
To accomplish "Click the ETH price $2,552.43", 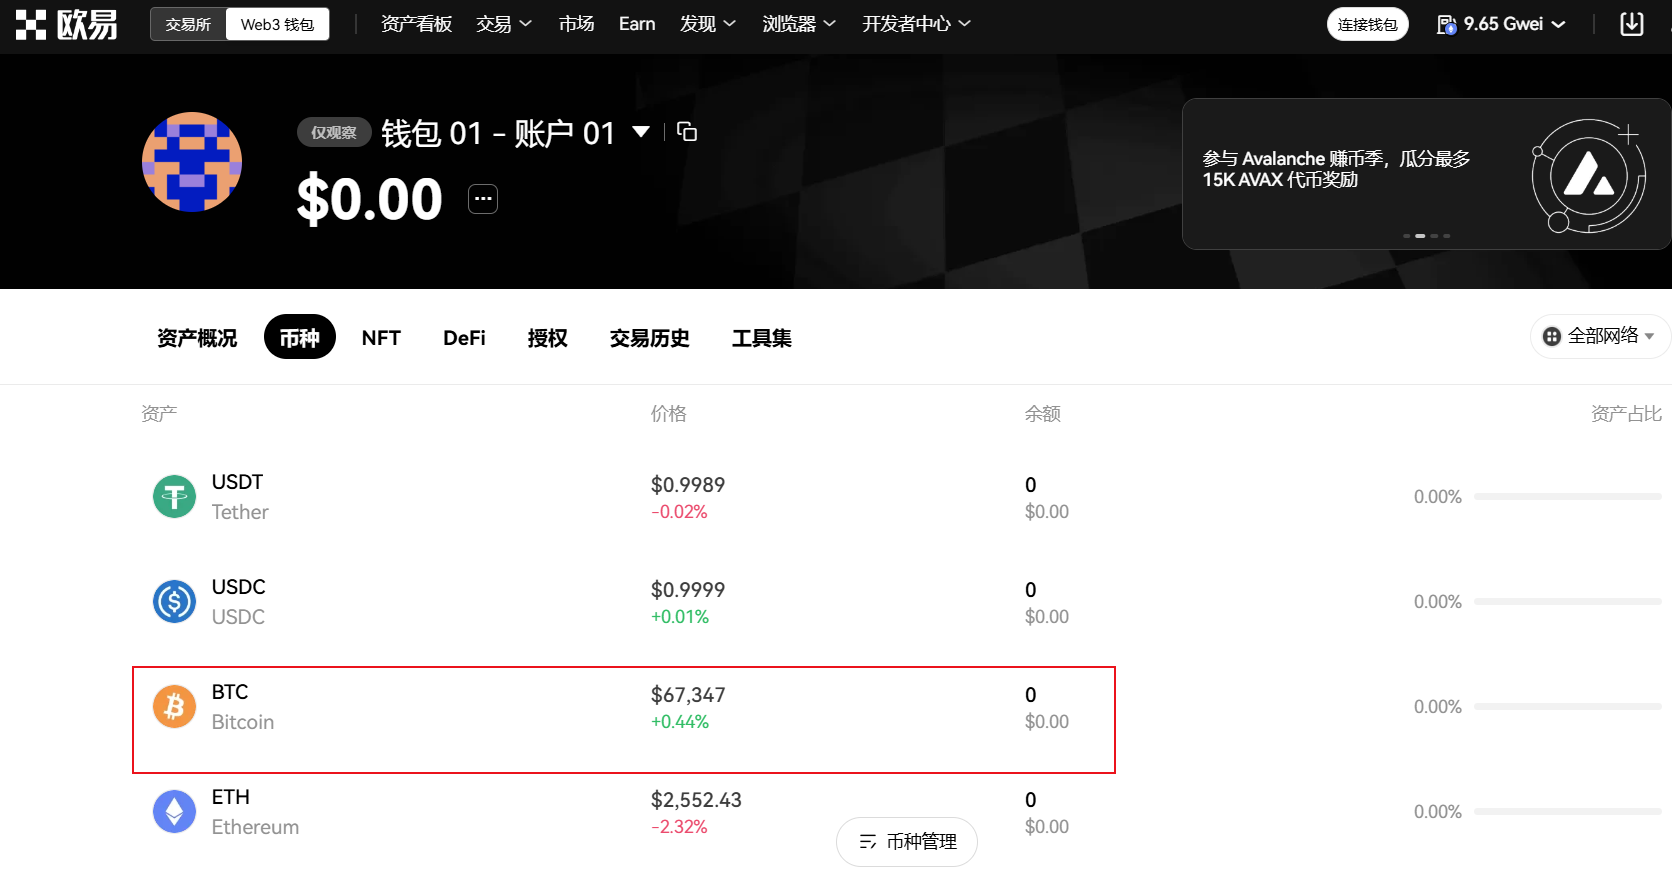I will [x=696, y=800].
